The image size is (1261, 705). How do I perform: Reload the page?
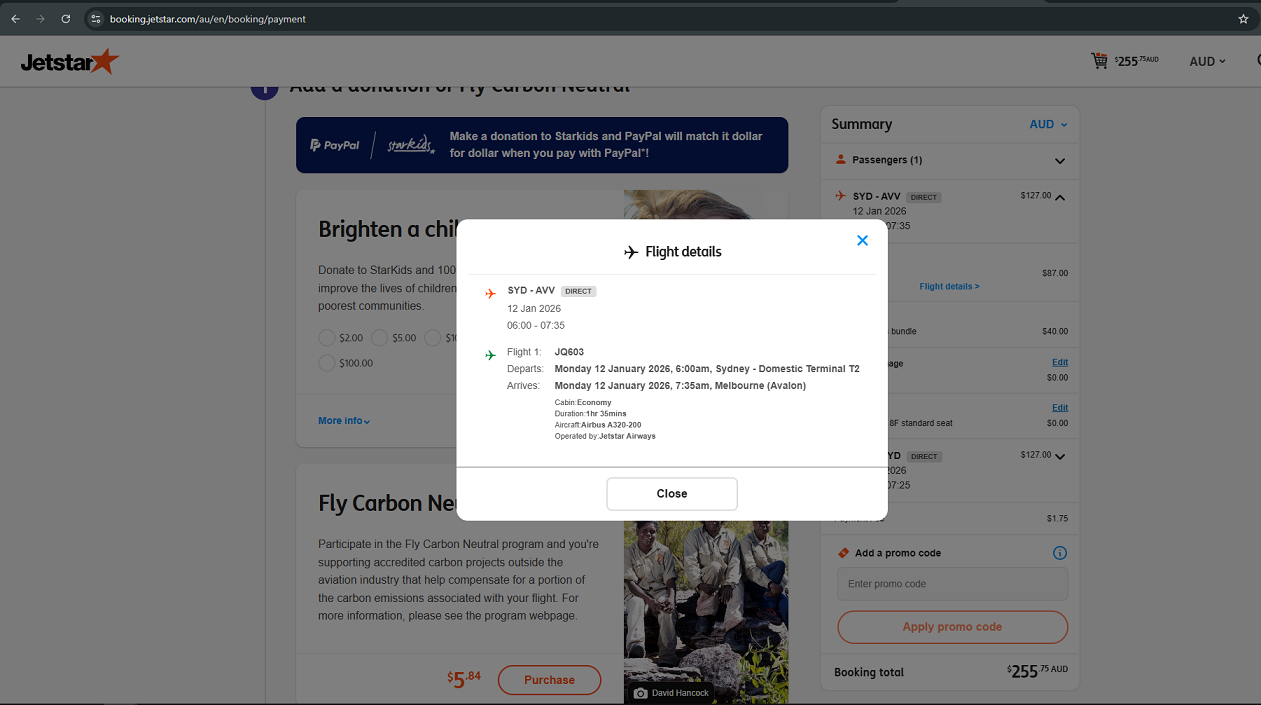(66, 19)
